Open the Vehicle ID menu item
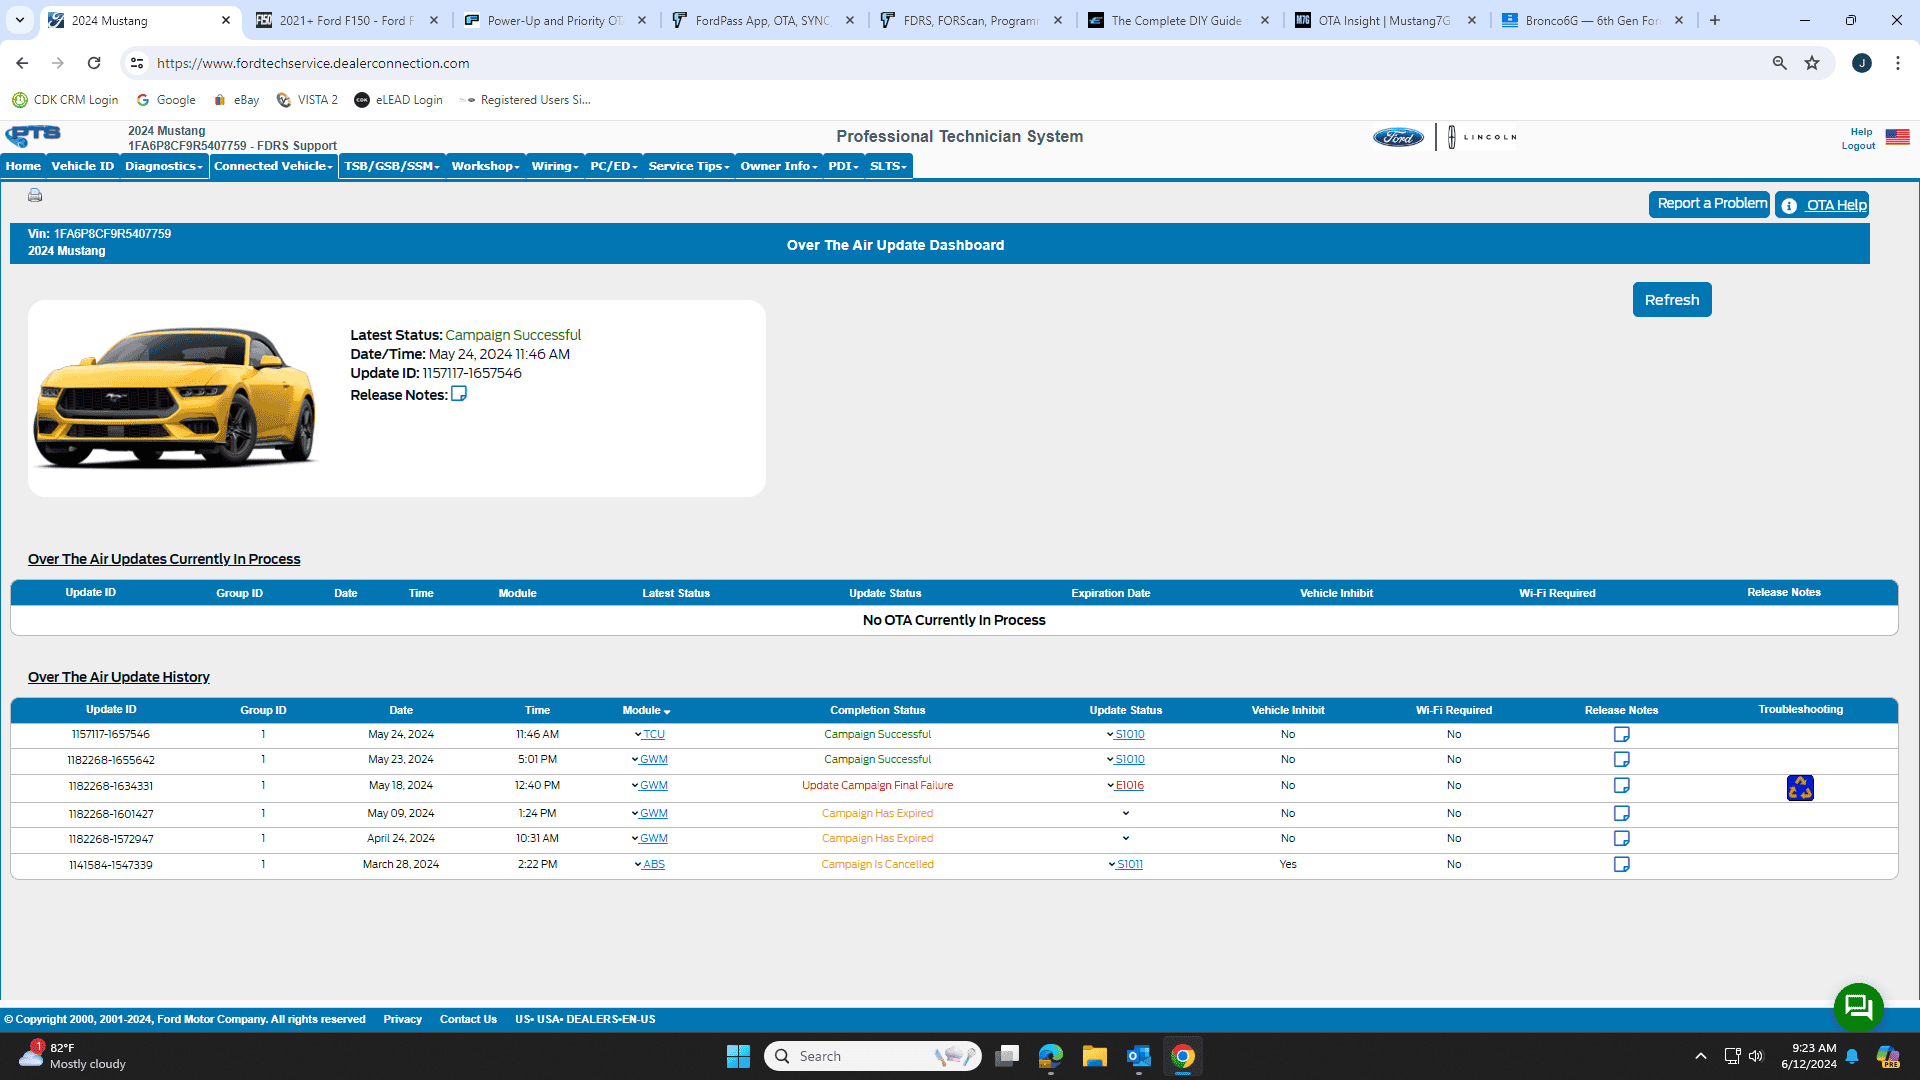1920x1080 pixels. [x=83, y=166]
